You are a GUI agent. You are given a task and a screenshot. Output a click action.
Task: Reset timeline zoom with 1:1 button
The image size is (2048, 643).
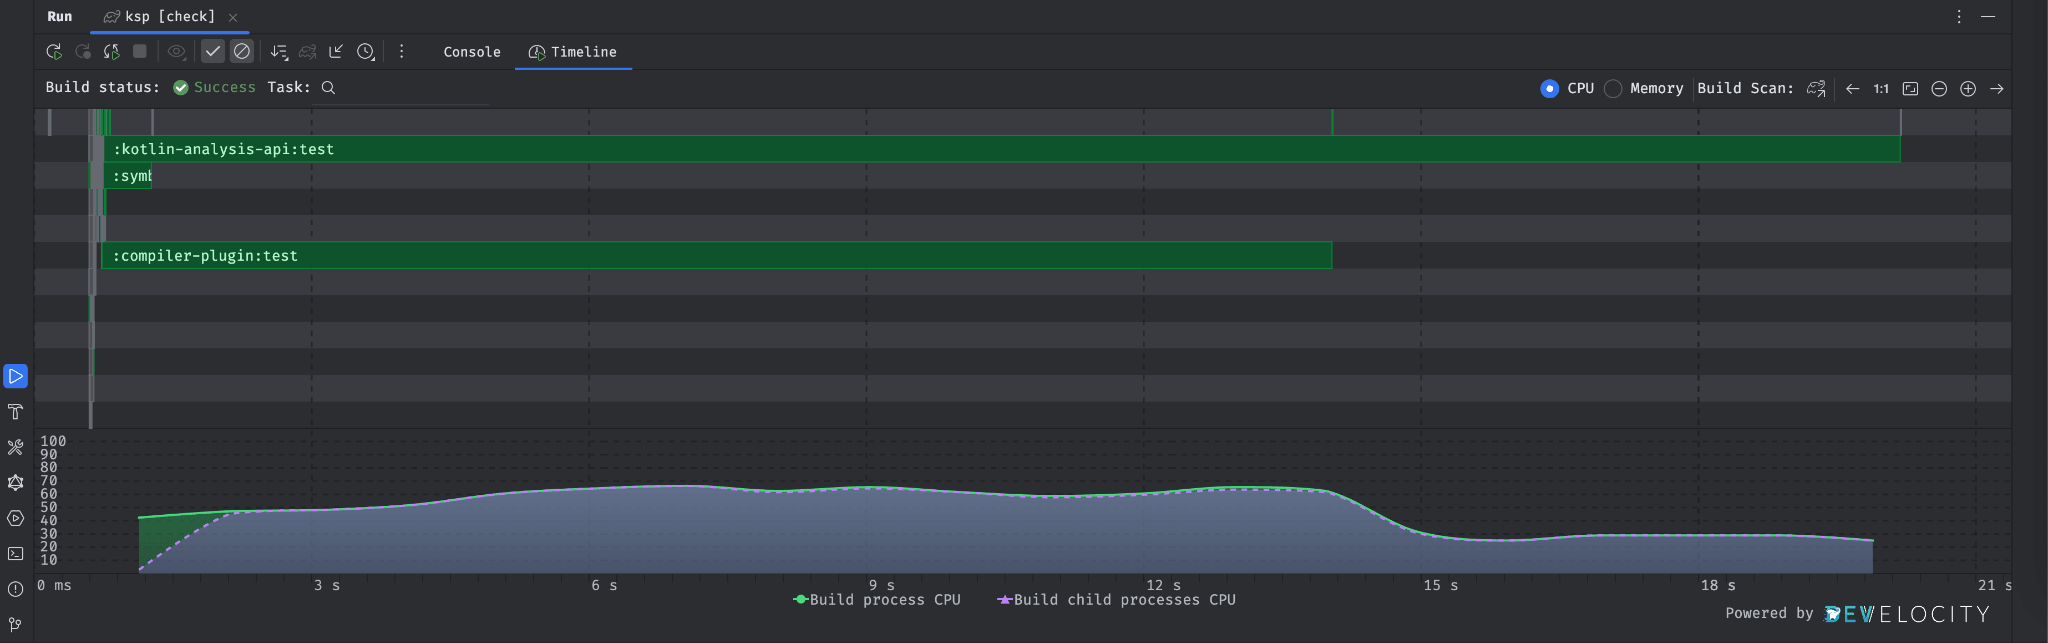[x=1881, y=89]
